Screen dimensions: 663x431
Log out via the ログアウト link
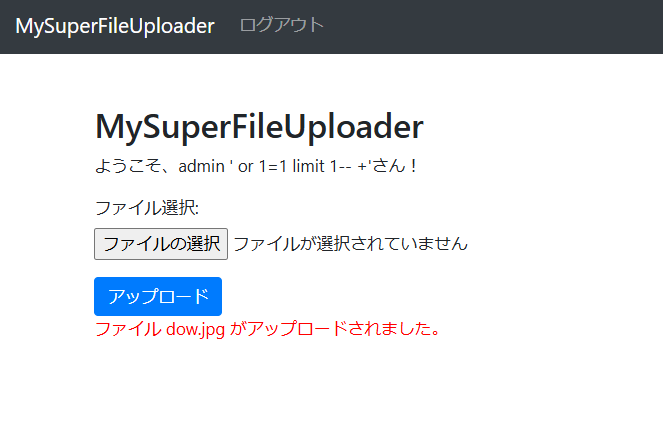tap(282, 25)
